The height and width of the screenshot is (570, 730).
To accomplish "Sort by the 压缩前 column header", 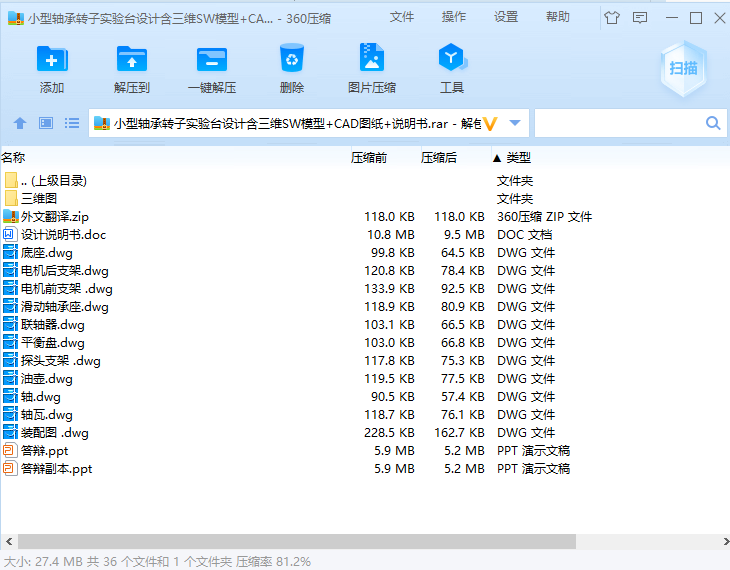I will pyautogui.click(x=368, y=158).
